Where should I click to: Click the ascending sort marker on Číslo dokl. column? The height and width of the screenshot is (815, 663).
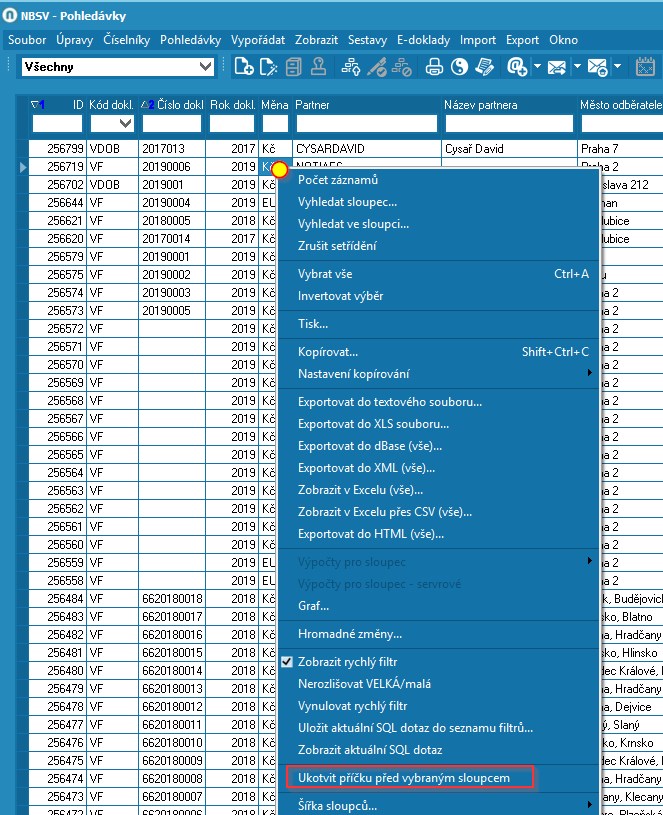[x=148, y=104]
